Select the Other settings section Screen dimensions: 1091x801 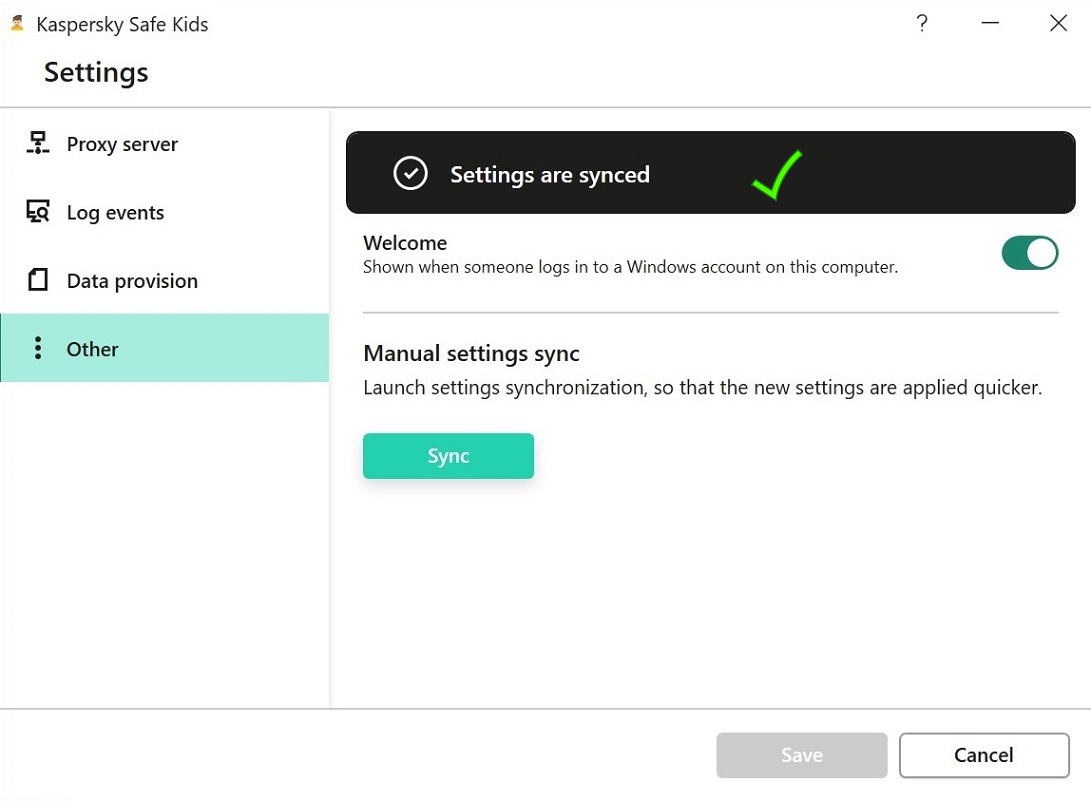coord(93,348)
